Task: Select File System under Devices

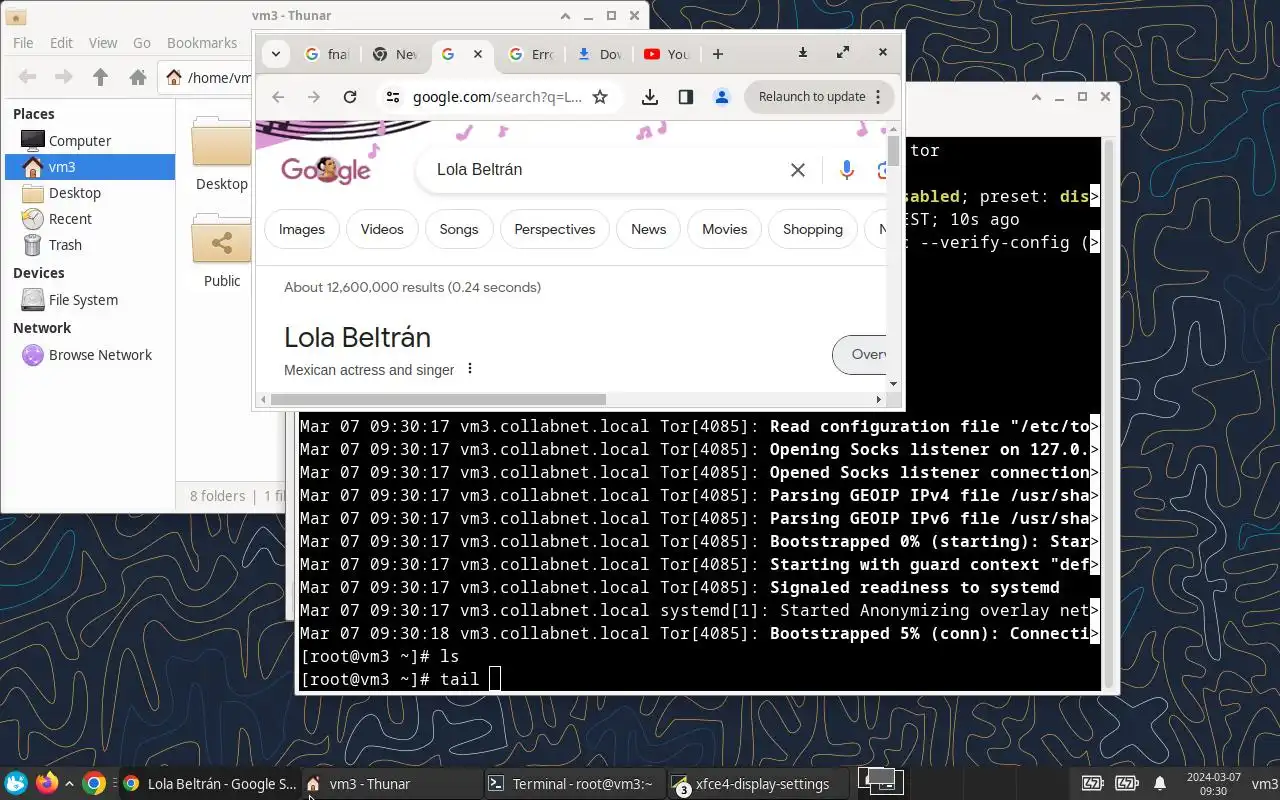Action: 90,300
